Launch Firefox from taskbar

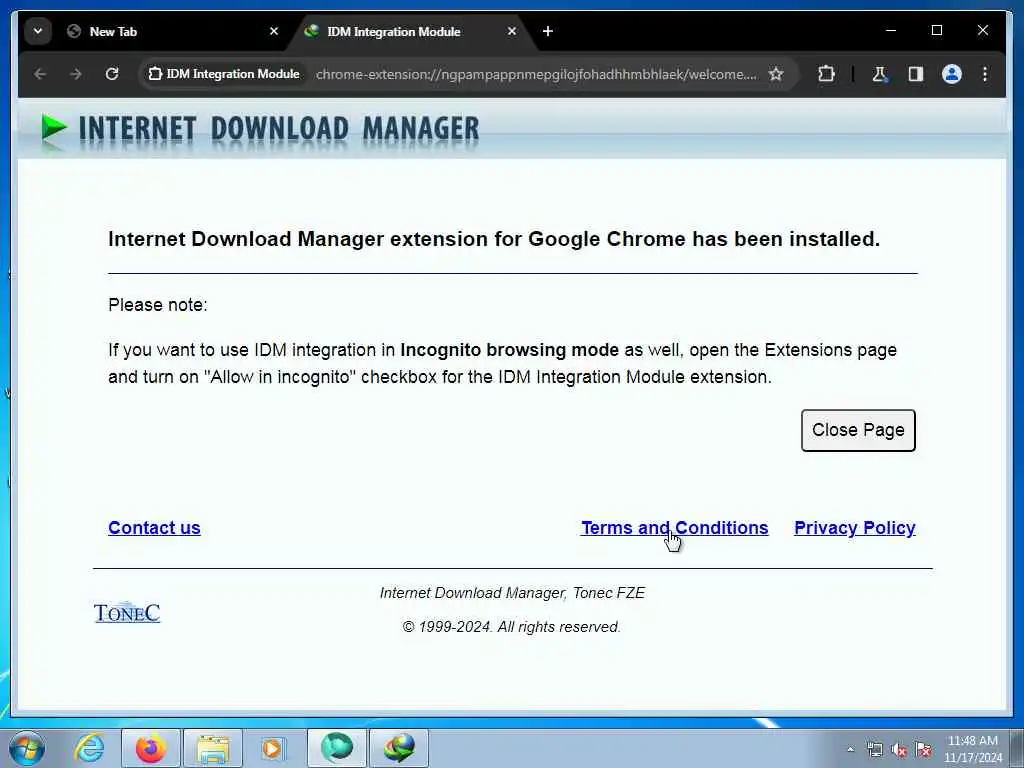tap(150, 748)
